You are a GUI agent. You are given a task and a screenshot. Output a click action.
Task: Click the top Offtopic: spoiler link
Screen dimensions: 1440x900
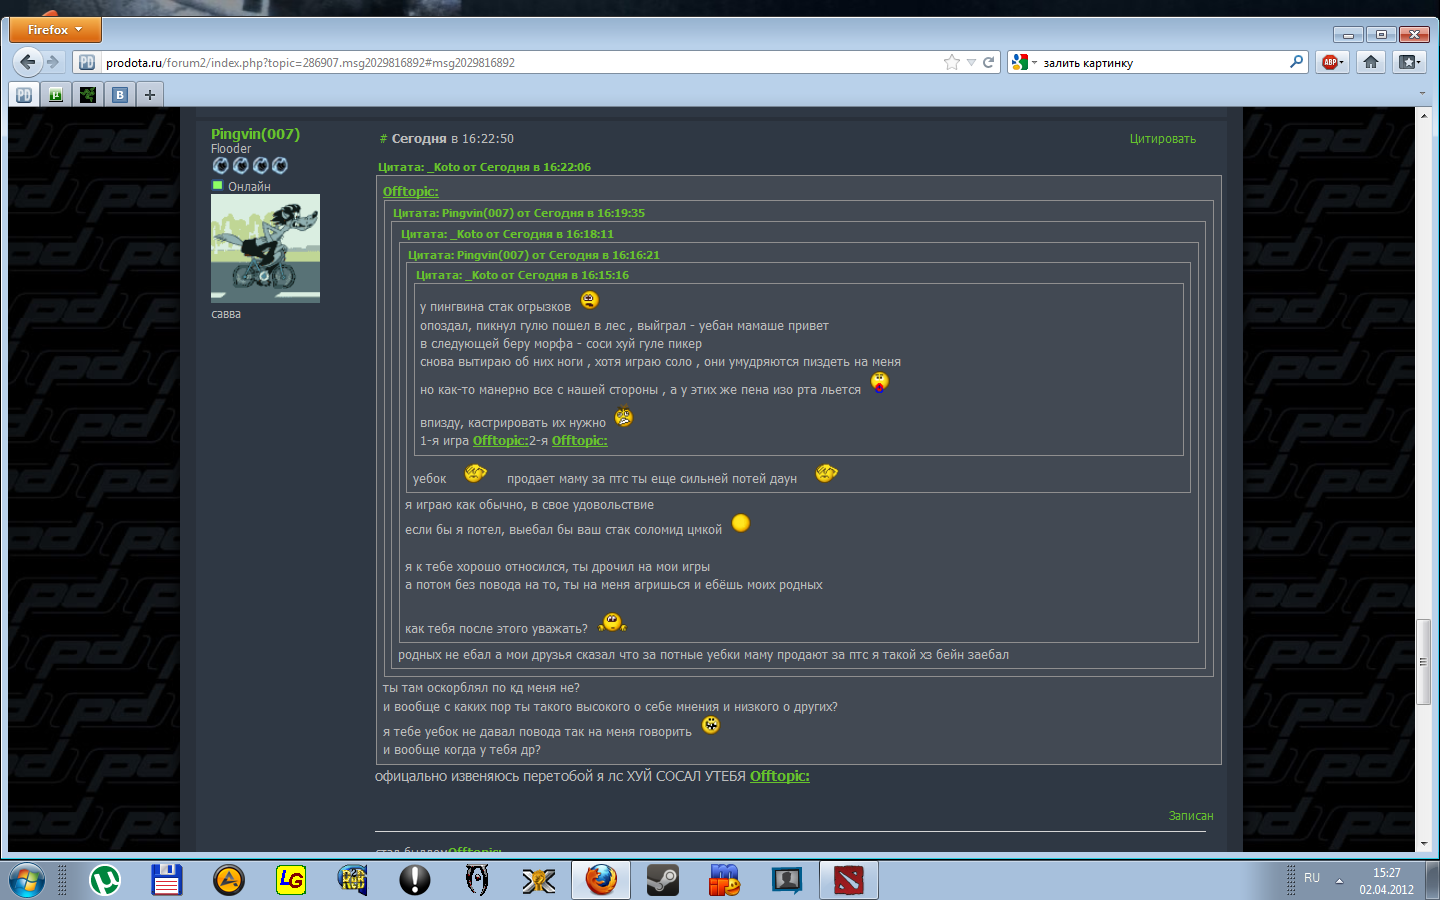coord(410,191)
